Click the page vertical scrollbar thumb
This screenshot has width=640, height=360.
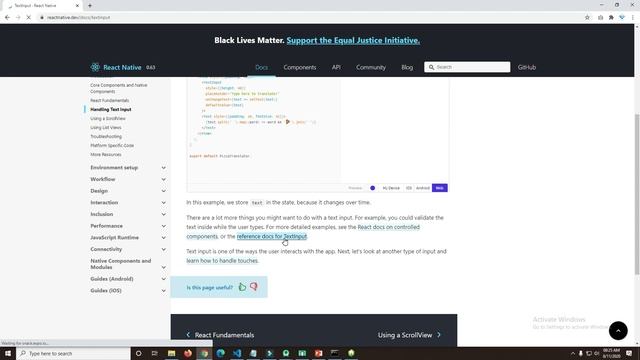[637, 194]
